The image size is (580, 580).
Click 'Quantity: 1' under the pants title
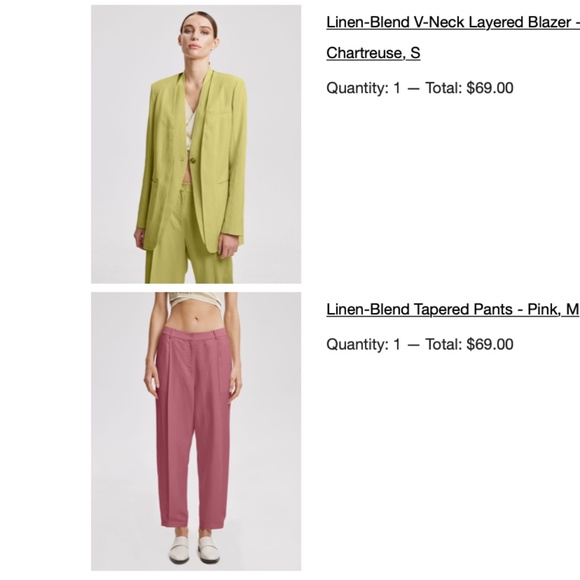[x=364, y=344]
